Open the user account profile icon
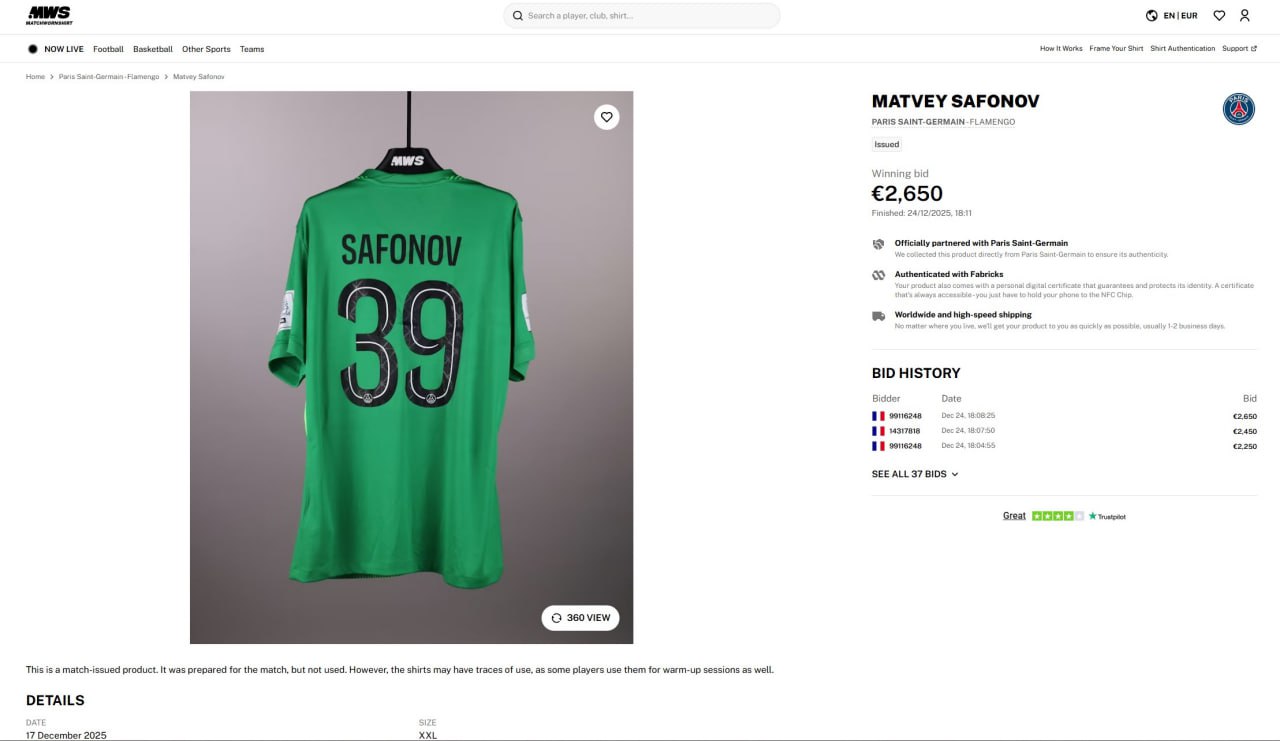 tap(1245, 15)
